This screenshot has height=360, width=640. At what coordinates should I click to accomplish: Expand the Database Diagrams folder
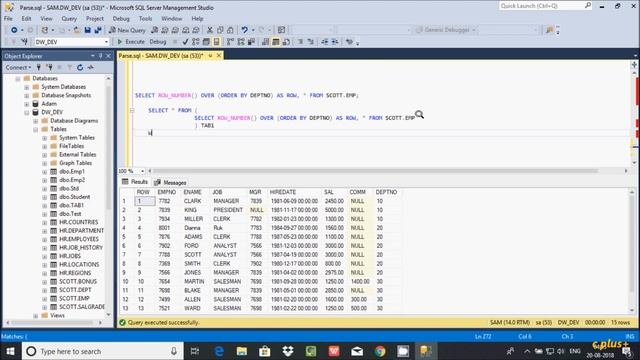point(36,121)
